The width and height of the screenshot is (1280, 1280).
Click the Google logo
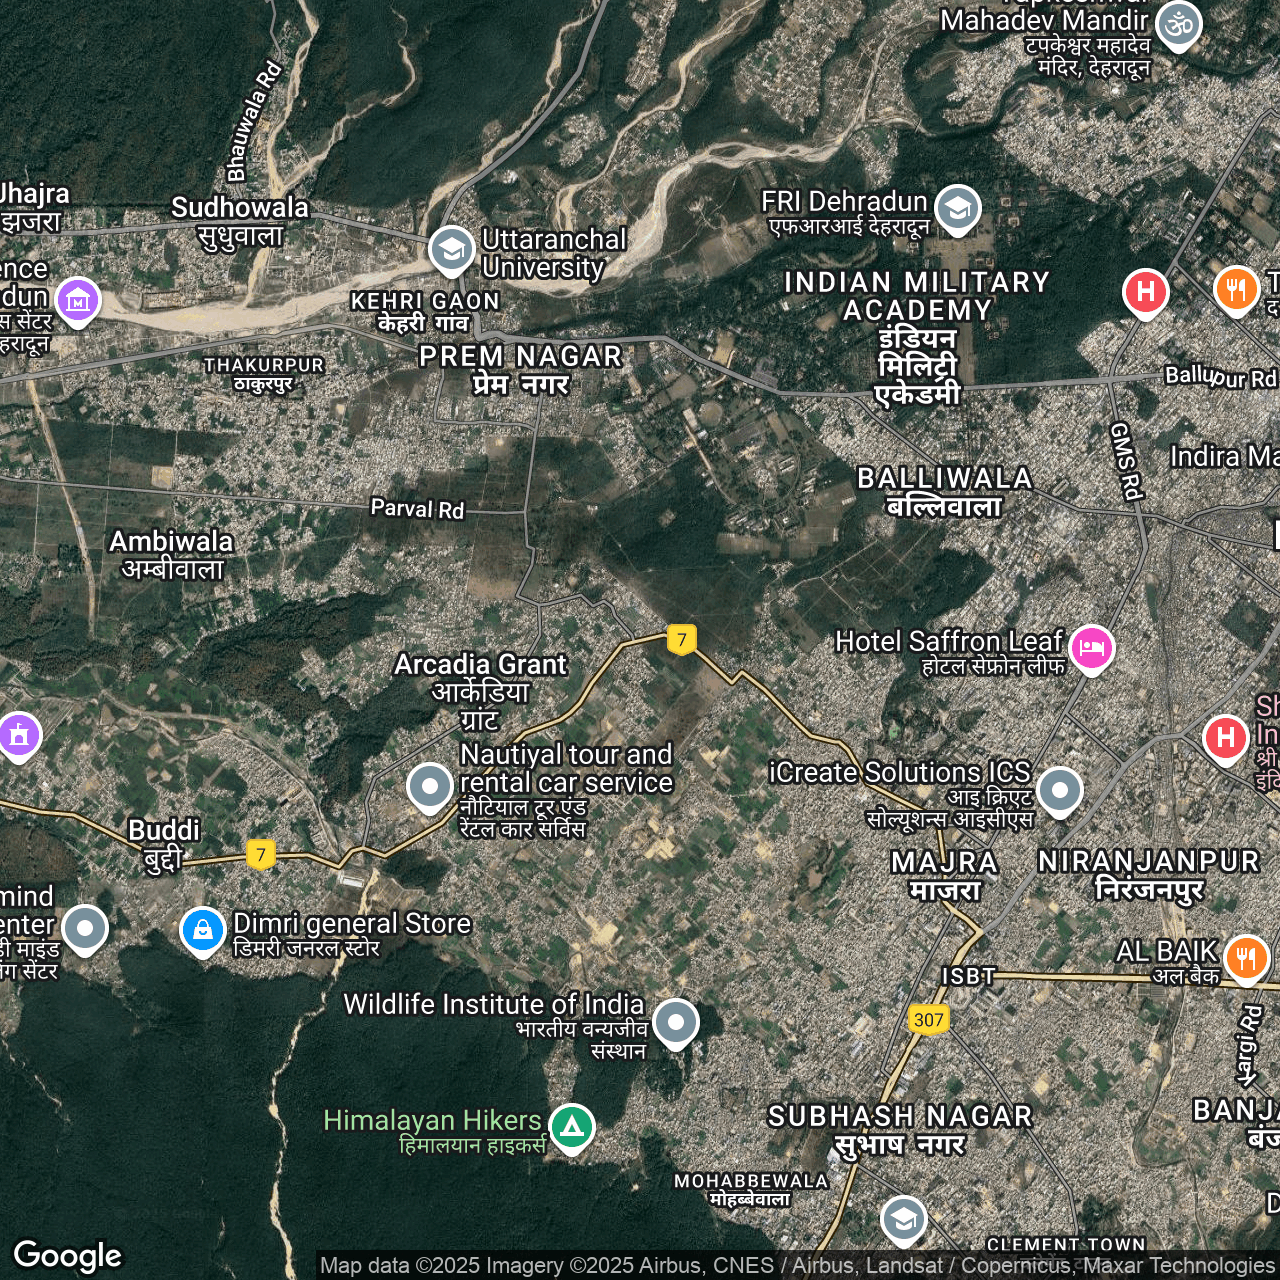pos(68,1255)
